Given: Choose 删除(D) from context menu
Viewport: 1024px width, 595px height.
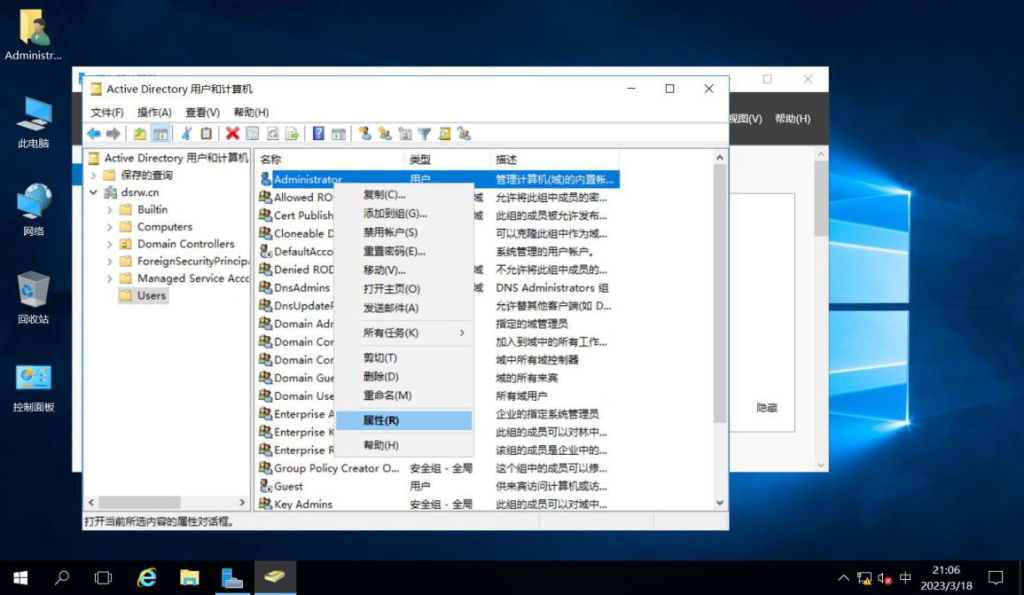Looking at the screenshot, I should pos(404,377).
